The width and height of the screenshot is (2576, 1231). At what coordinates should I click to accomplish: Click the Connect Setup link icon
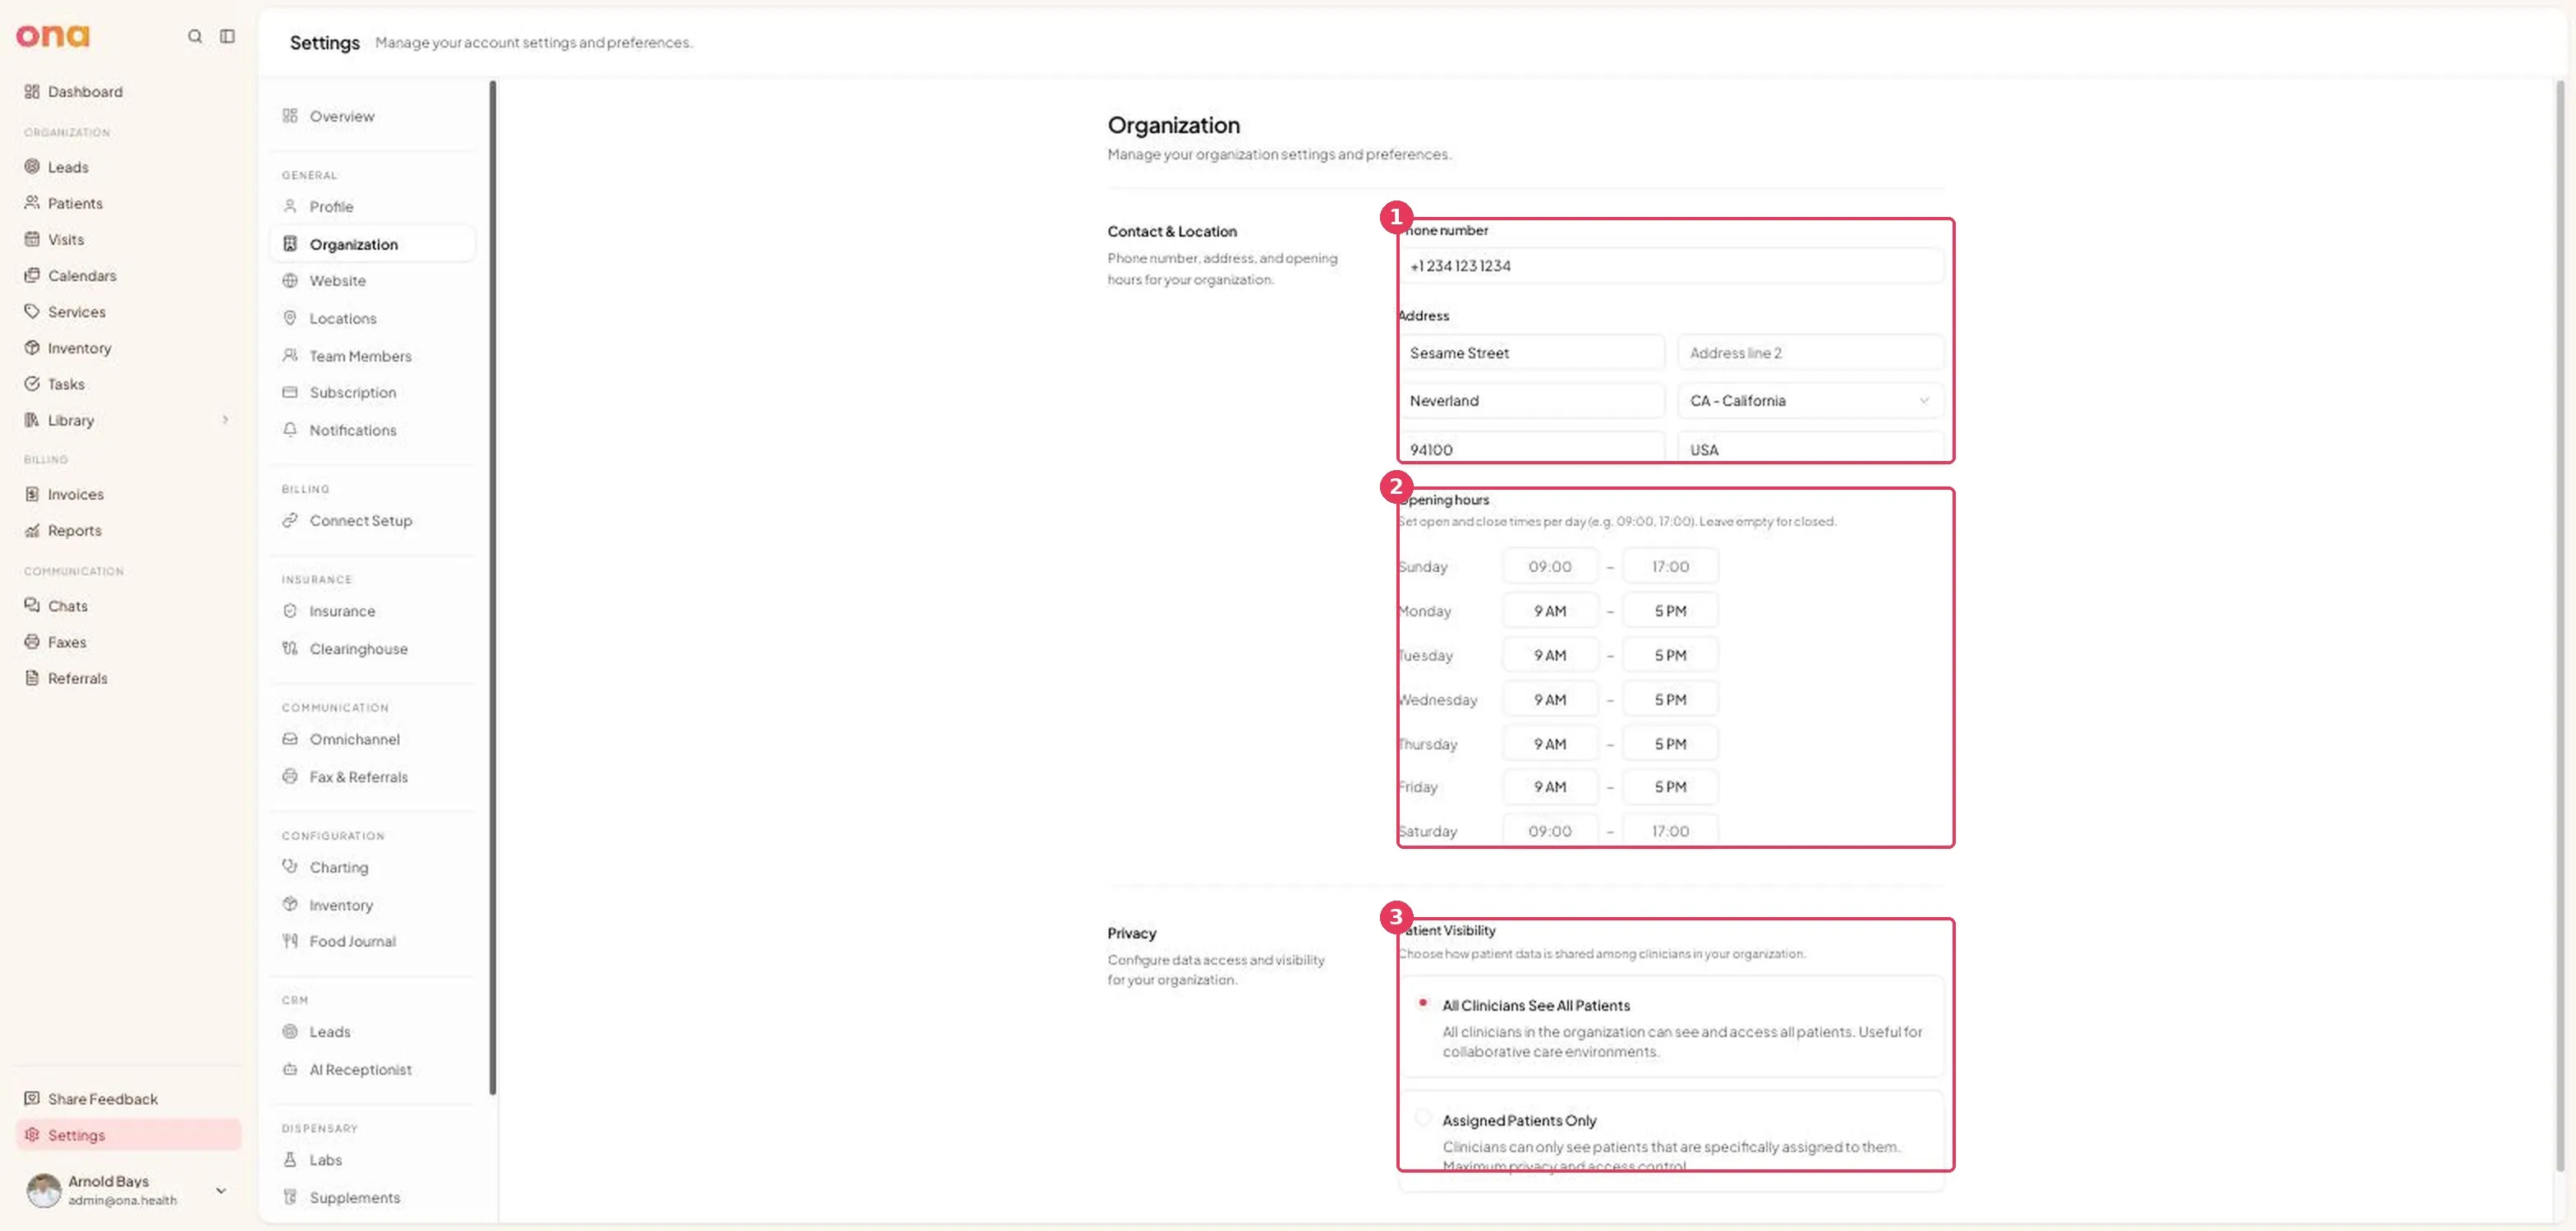(x=290, y=520)
